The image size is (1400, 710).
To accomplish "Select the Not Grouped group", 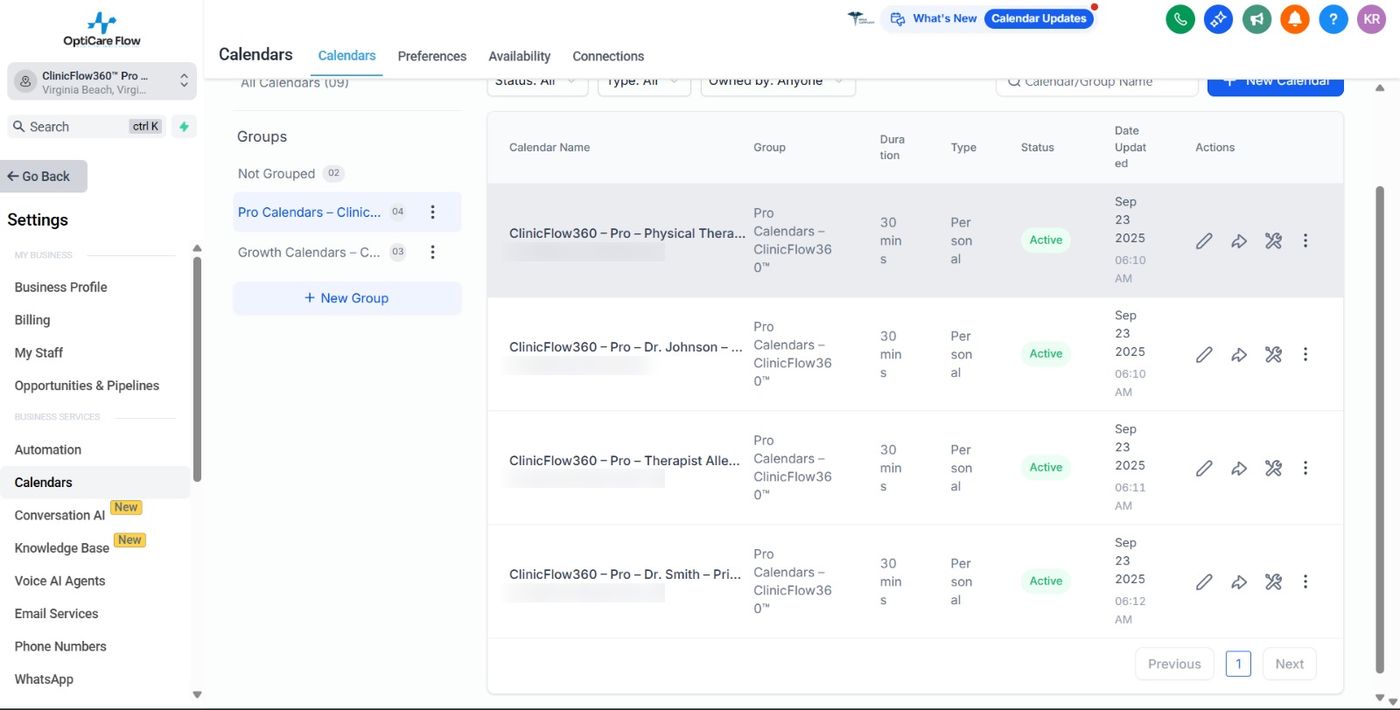I will pos(290,173).
